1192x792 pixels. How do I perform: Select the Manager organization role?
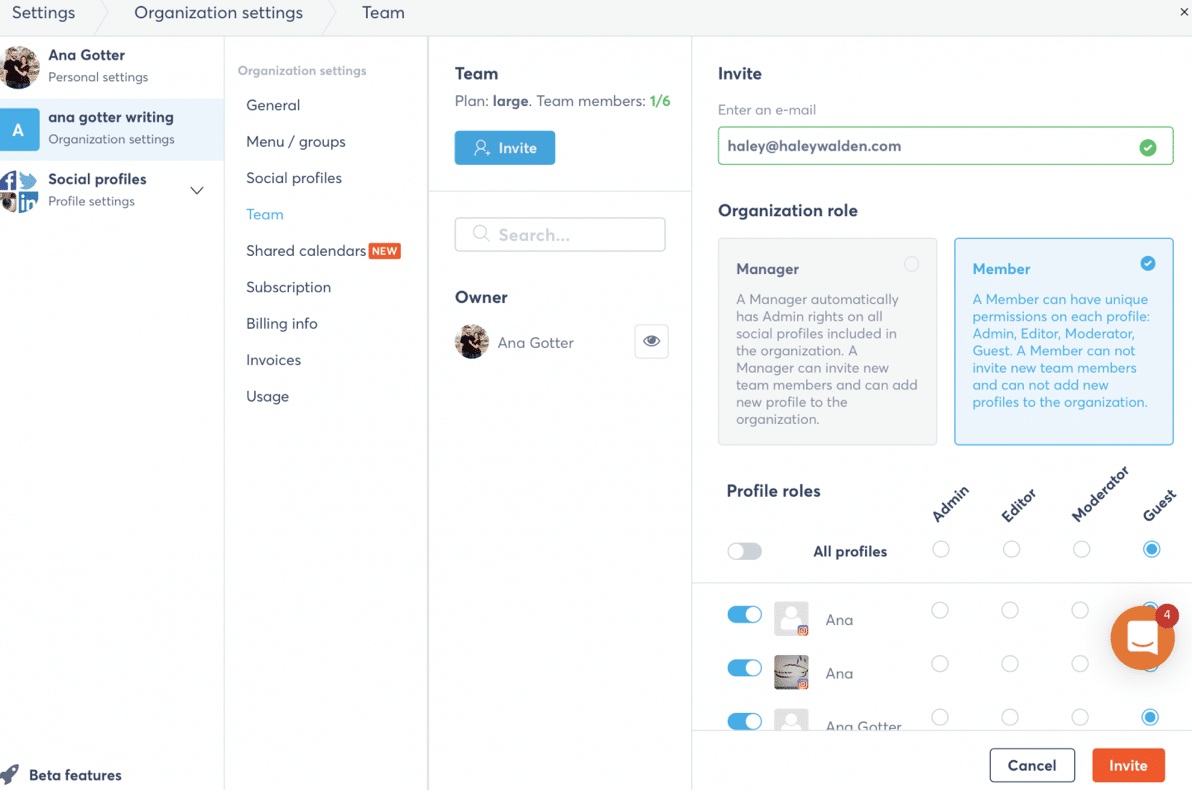click(x=827, y=341)
